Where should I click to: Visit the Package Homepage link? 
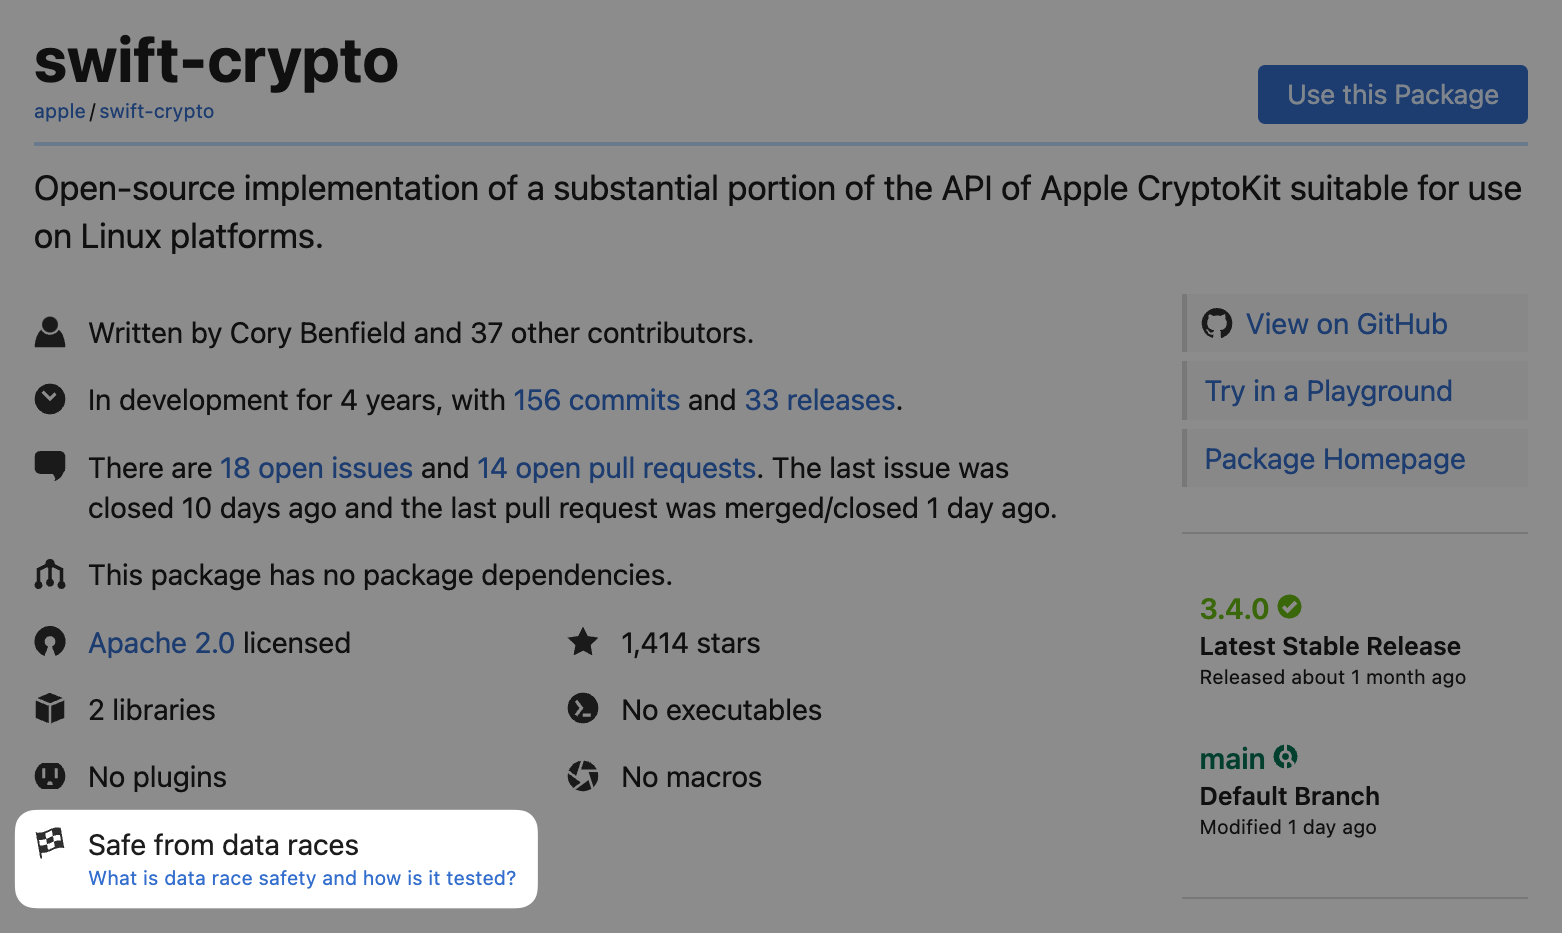point(1334,459)
